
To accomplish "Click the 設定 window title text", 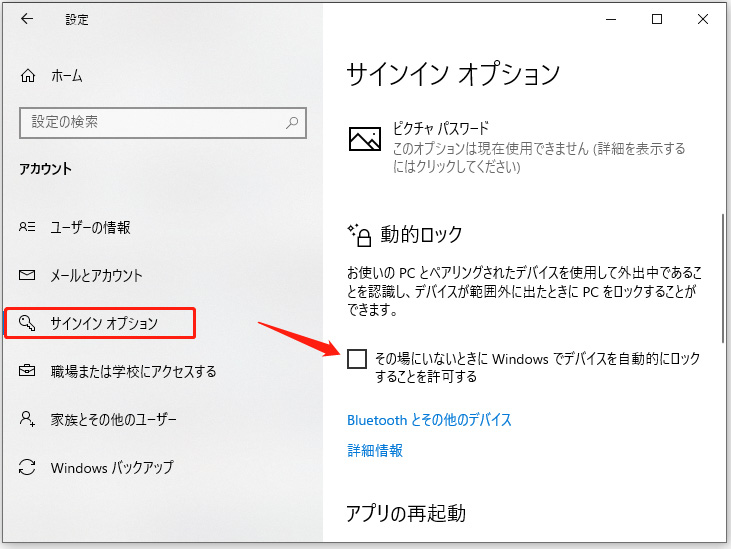I will point(77,20).
